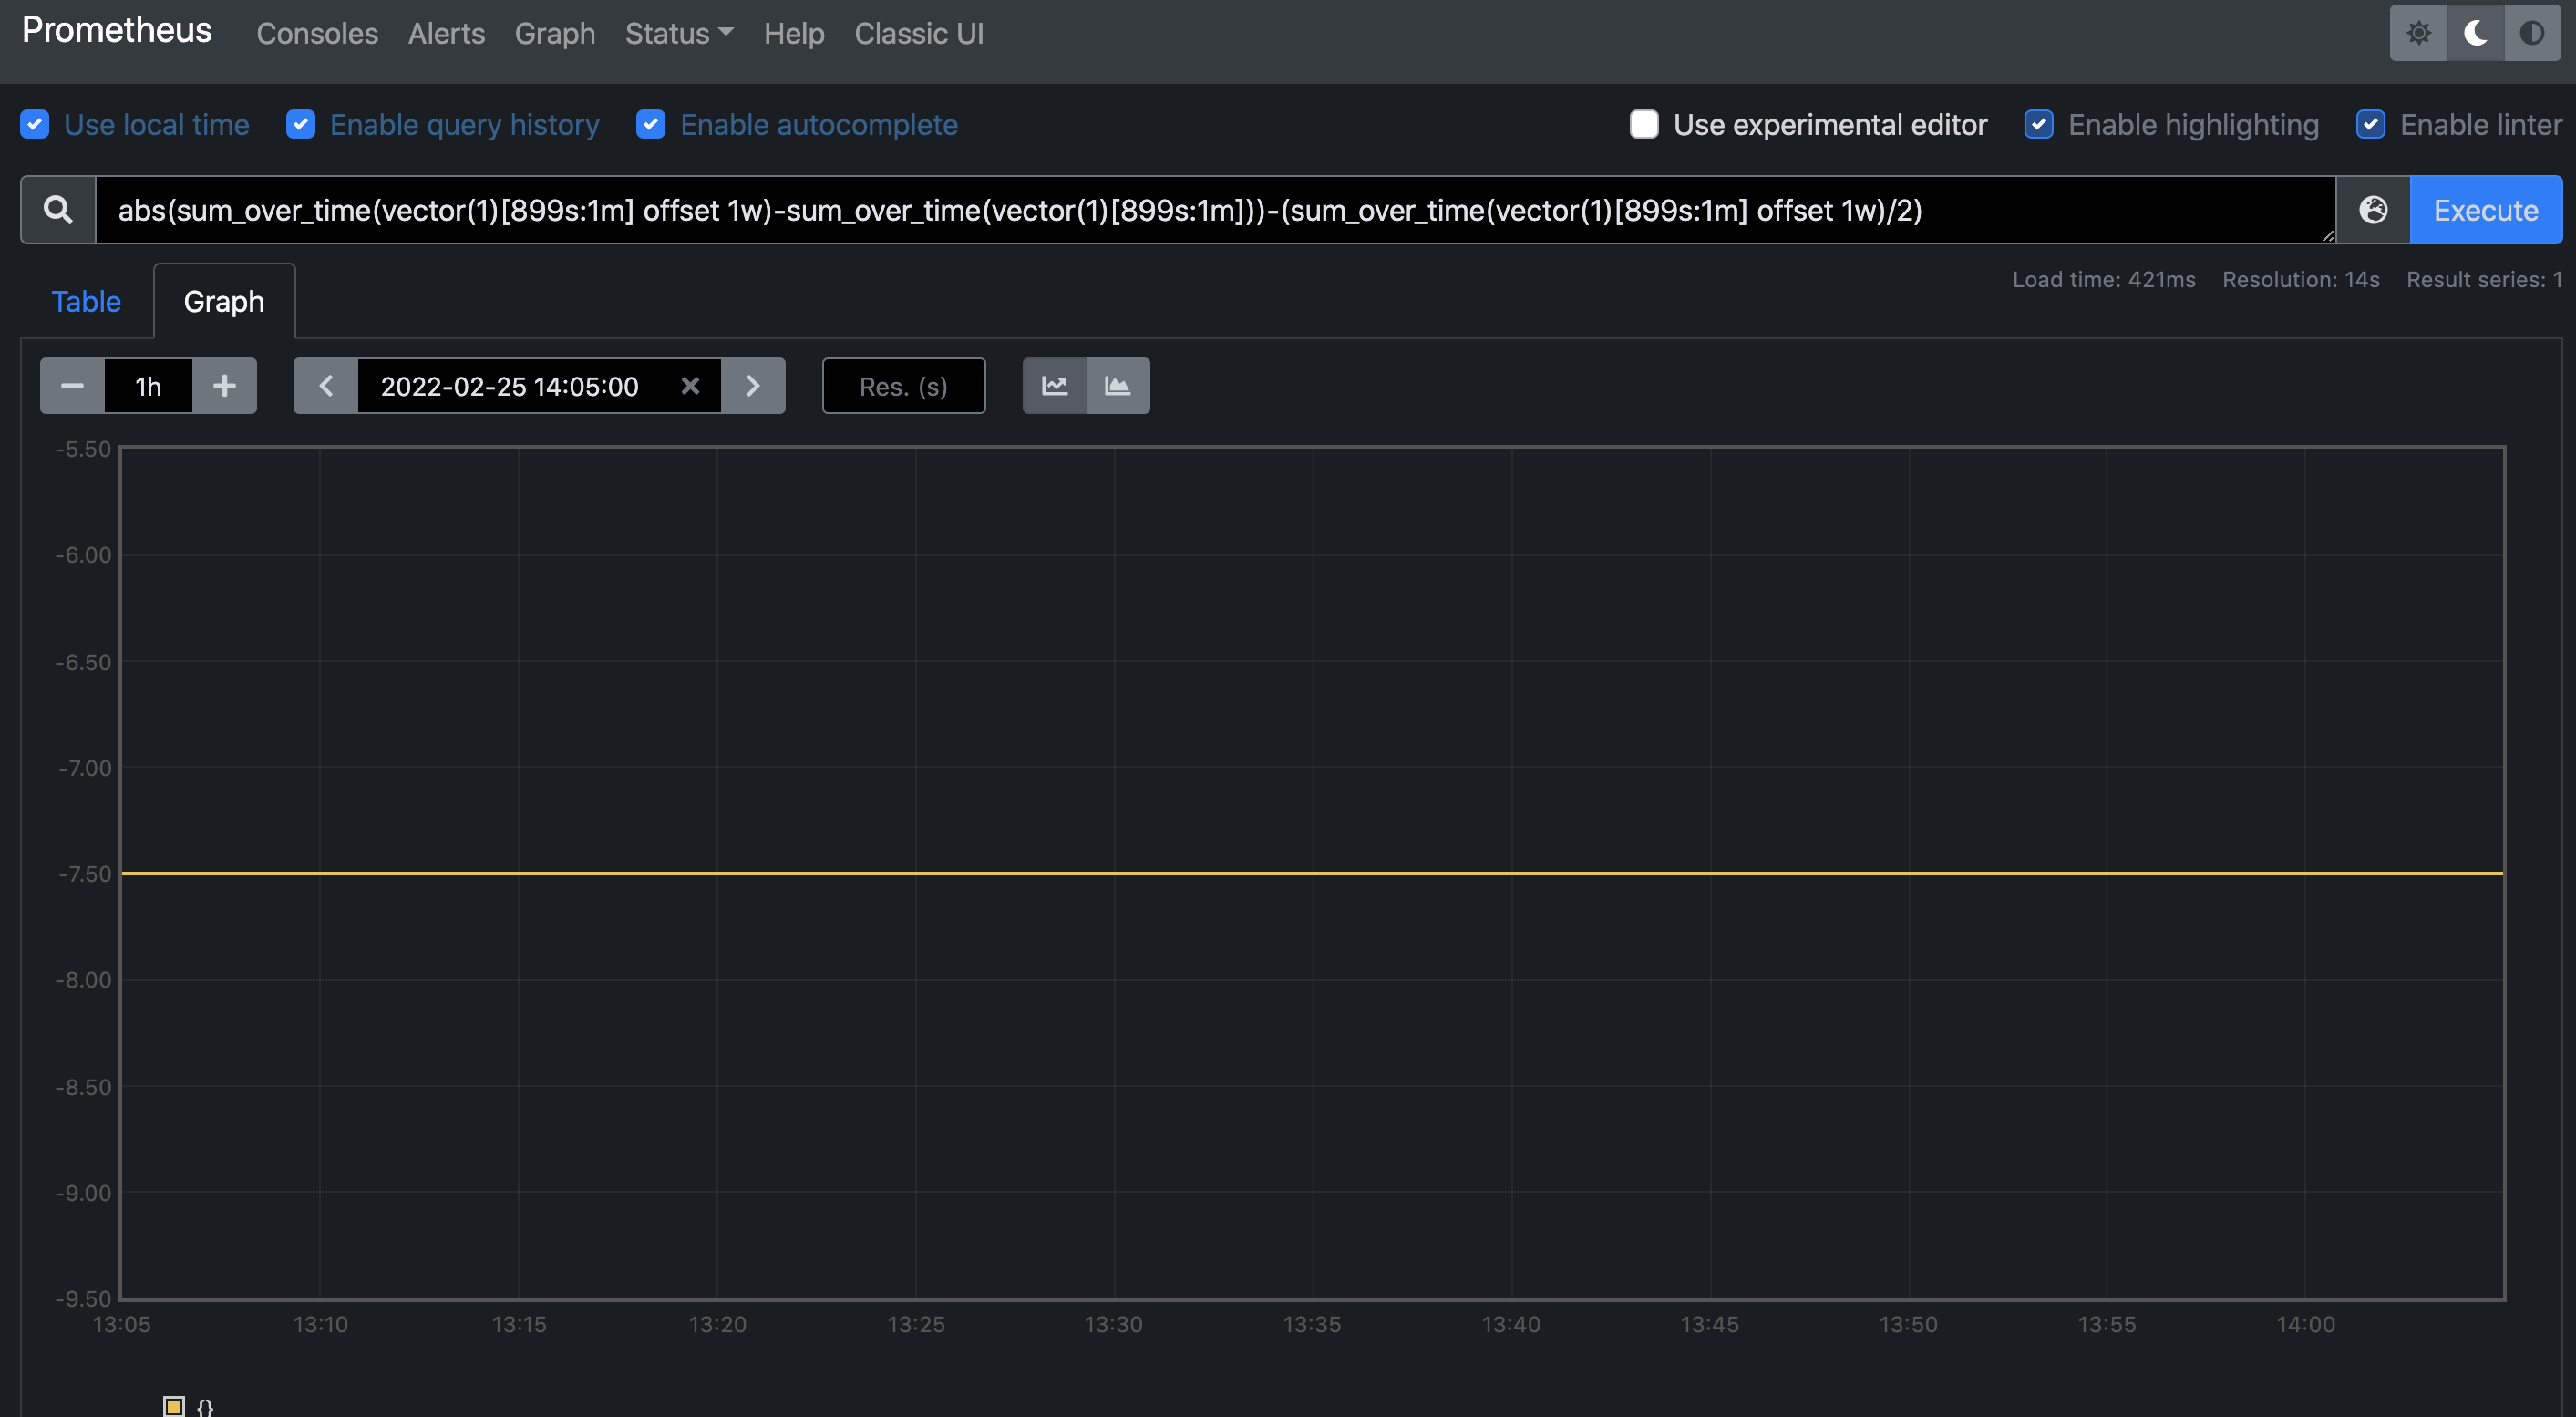This screenshot has height=1417, width=2576.
Task: Decrease time range with minus icon
Action: 71,386
